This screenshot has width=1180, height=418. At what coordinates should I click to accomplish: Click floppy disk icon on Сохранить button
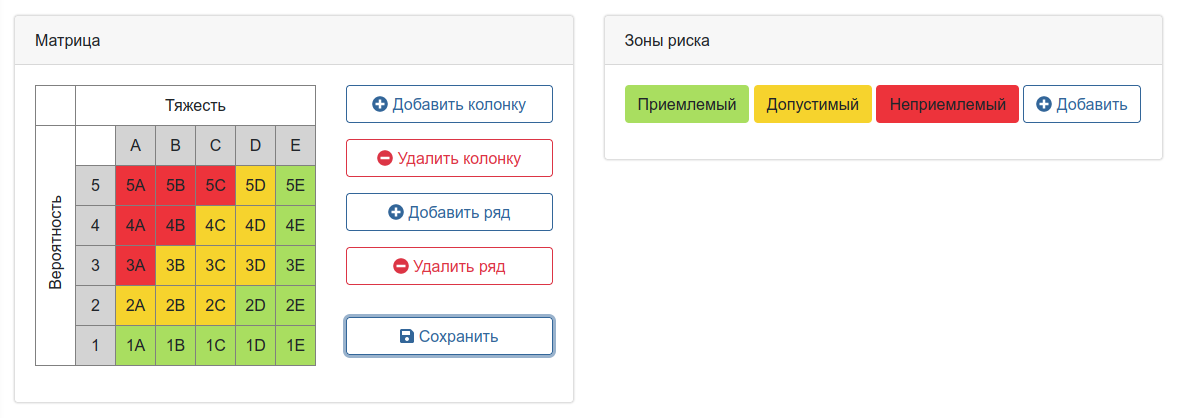(407, 336)
